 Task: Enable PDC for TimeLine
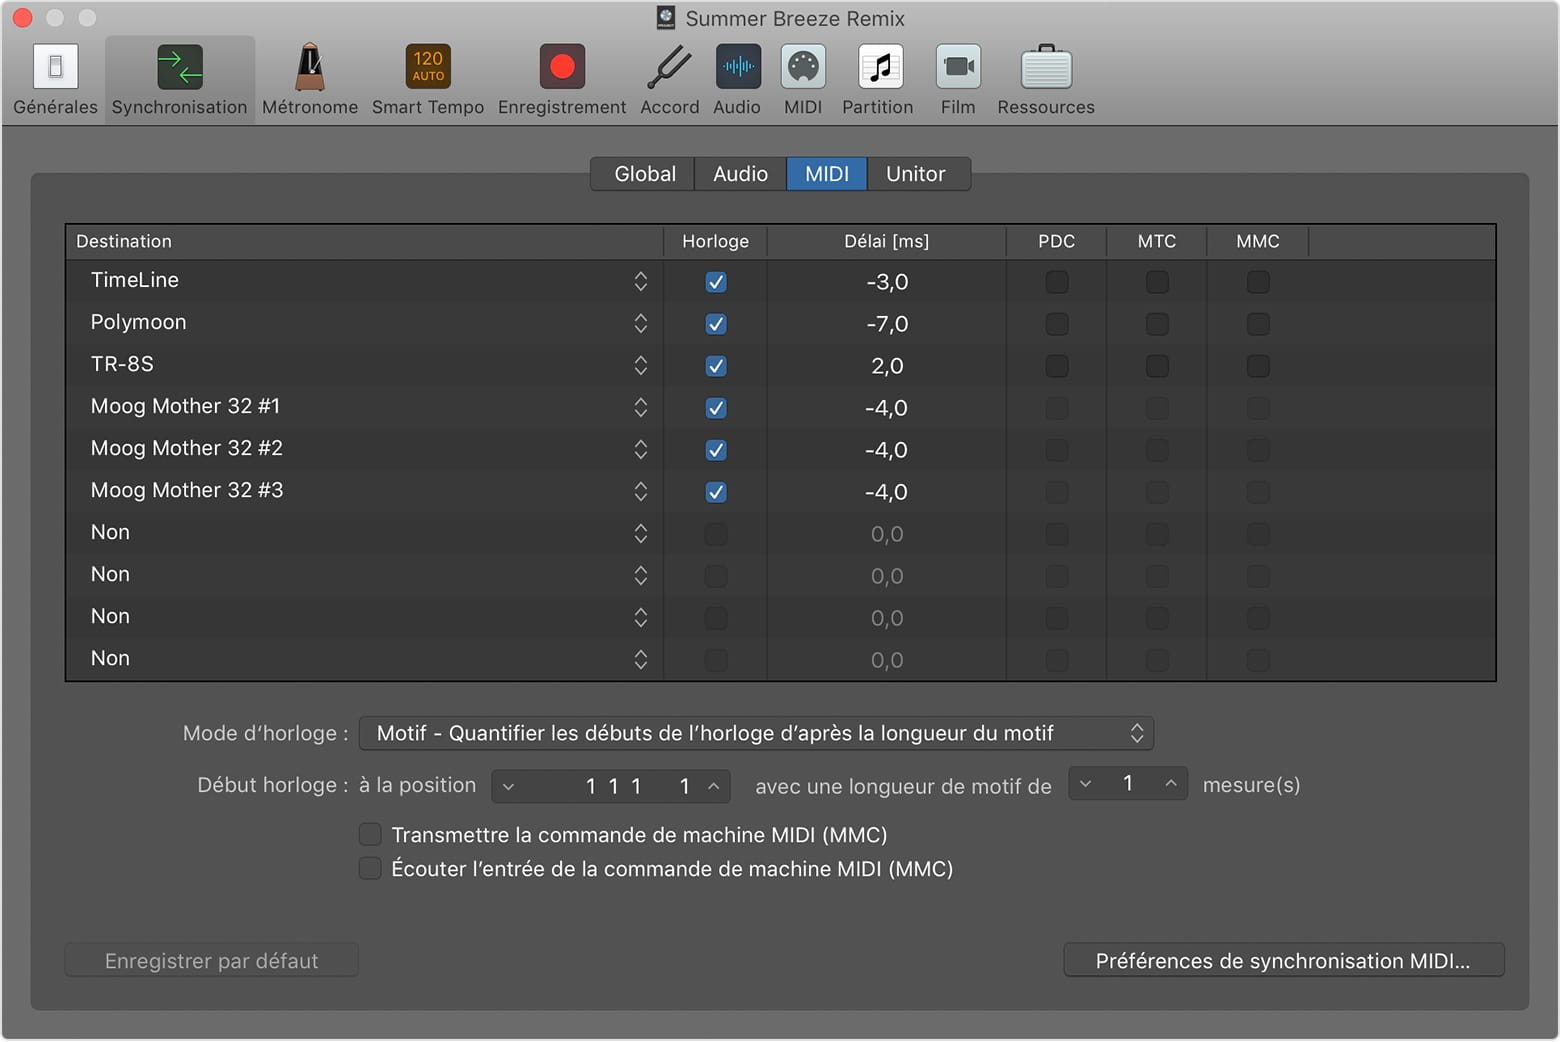tap(1057, 282)
